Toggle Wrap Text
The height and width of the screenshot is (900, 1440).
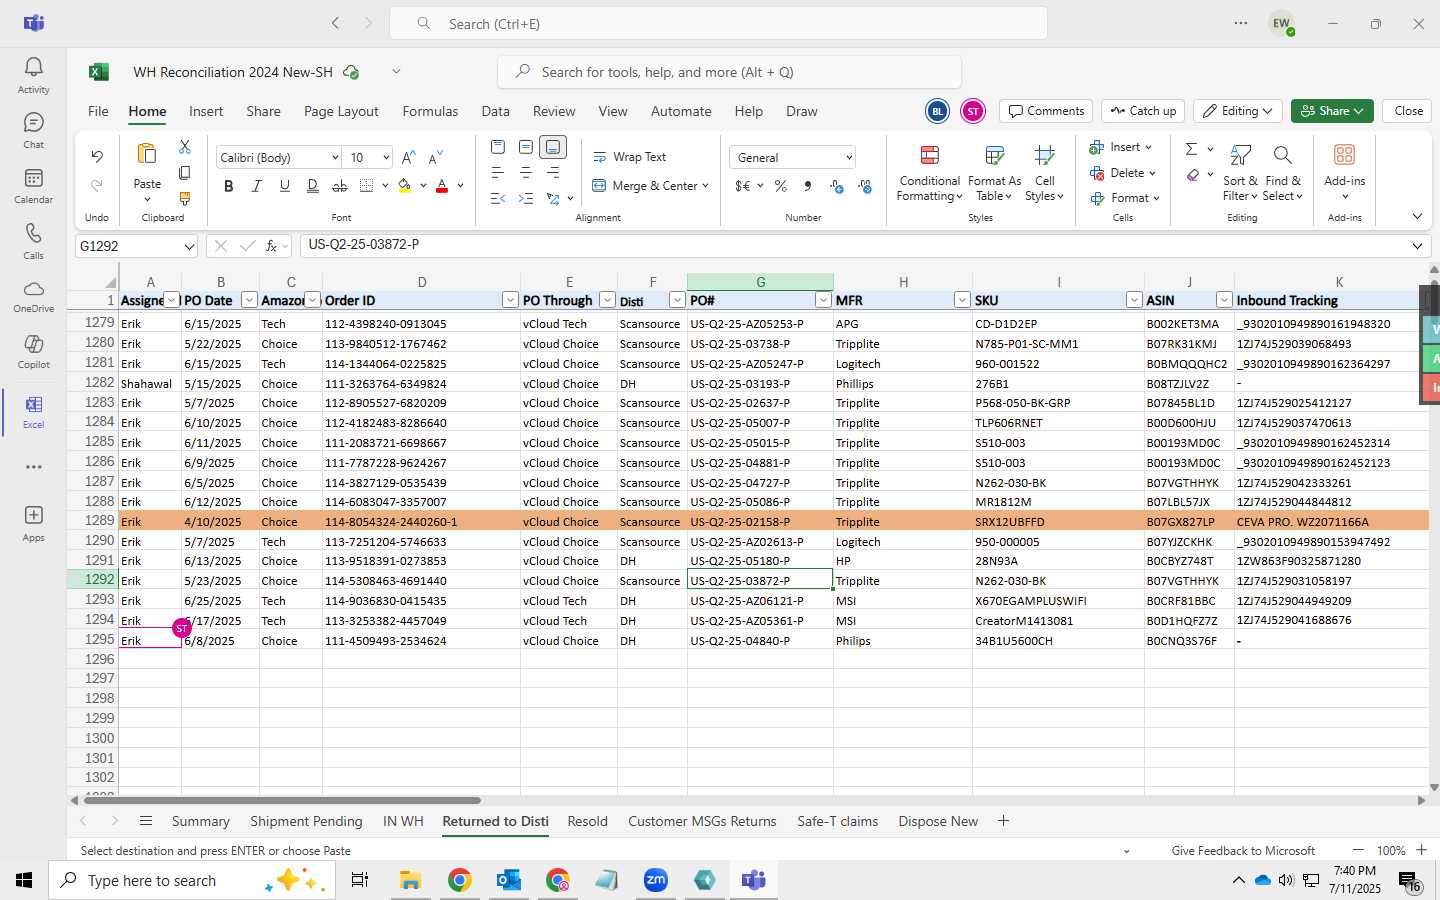pos(630,157)
